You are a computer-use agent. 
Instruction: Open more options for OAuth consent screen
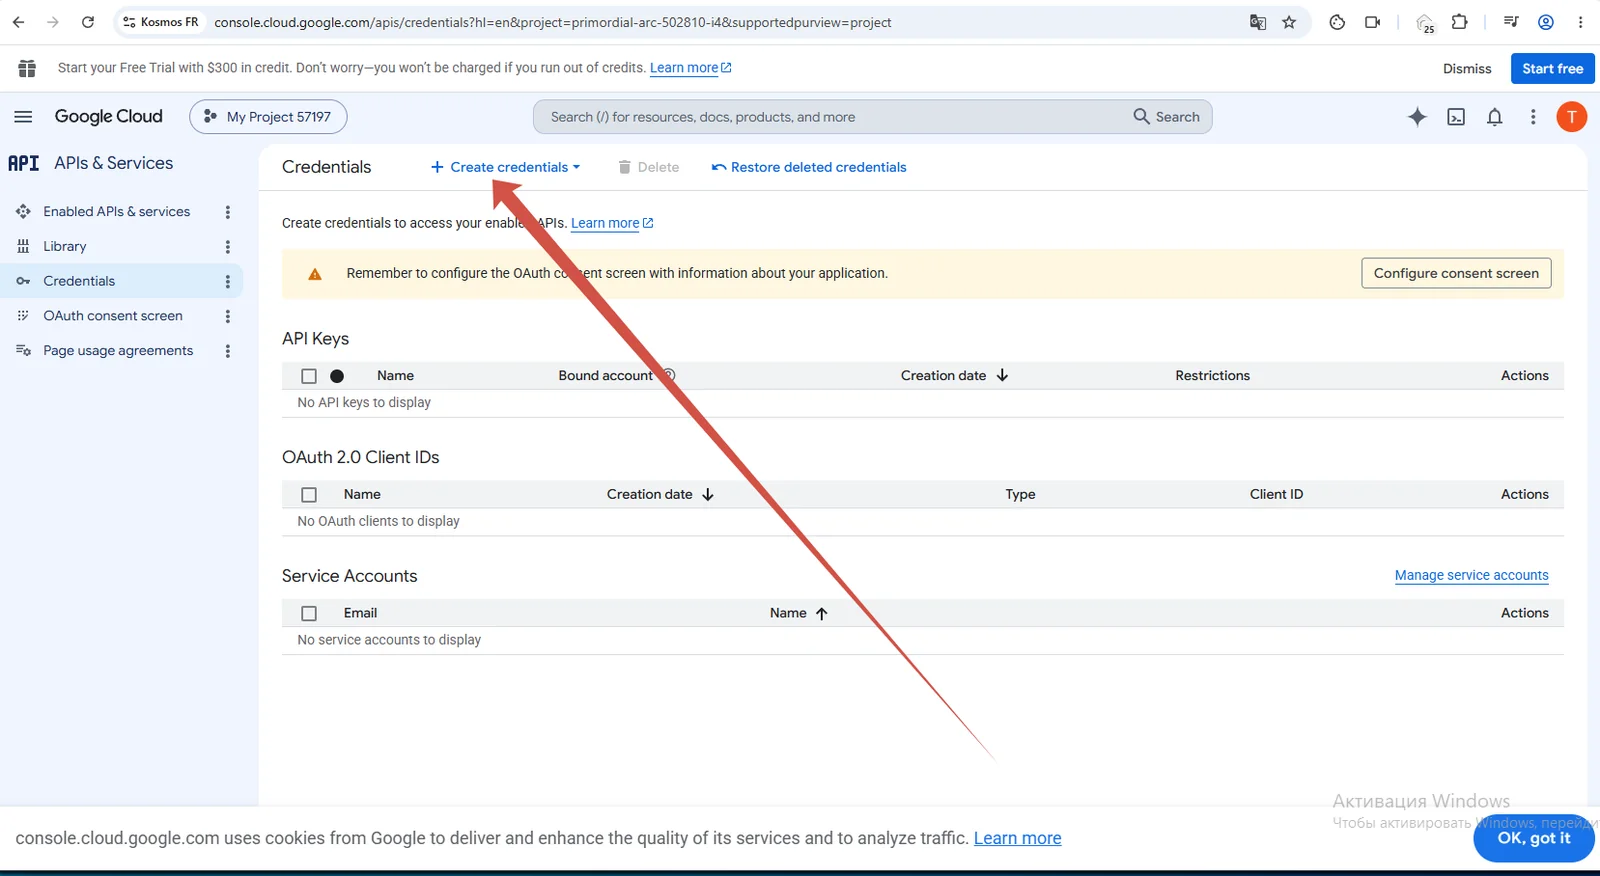pyautogui.click(x=228, y=316)
